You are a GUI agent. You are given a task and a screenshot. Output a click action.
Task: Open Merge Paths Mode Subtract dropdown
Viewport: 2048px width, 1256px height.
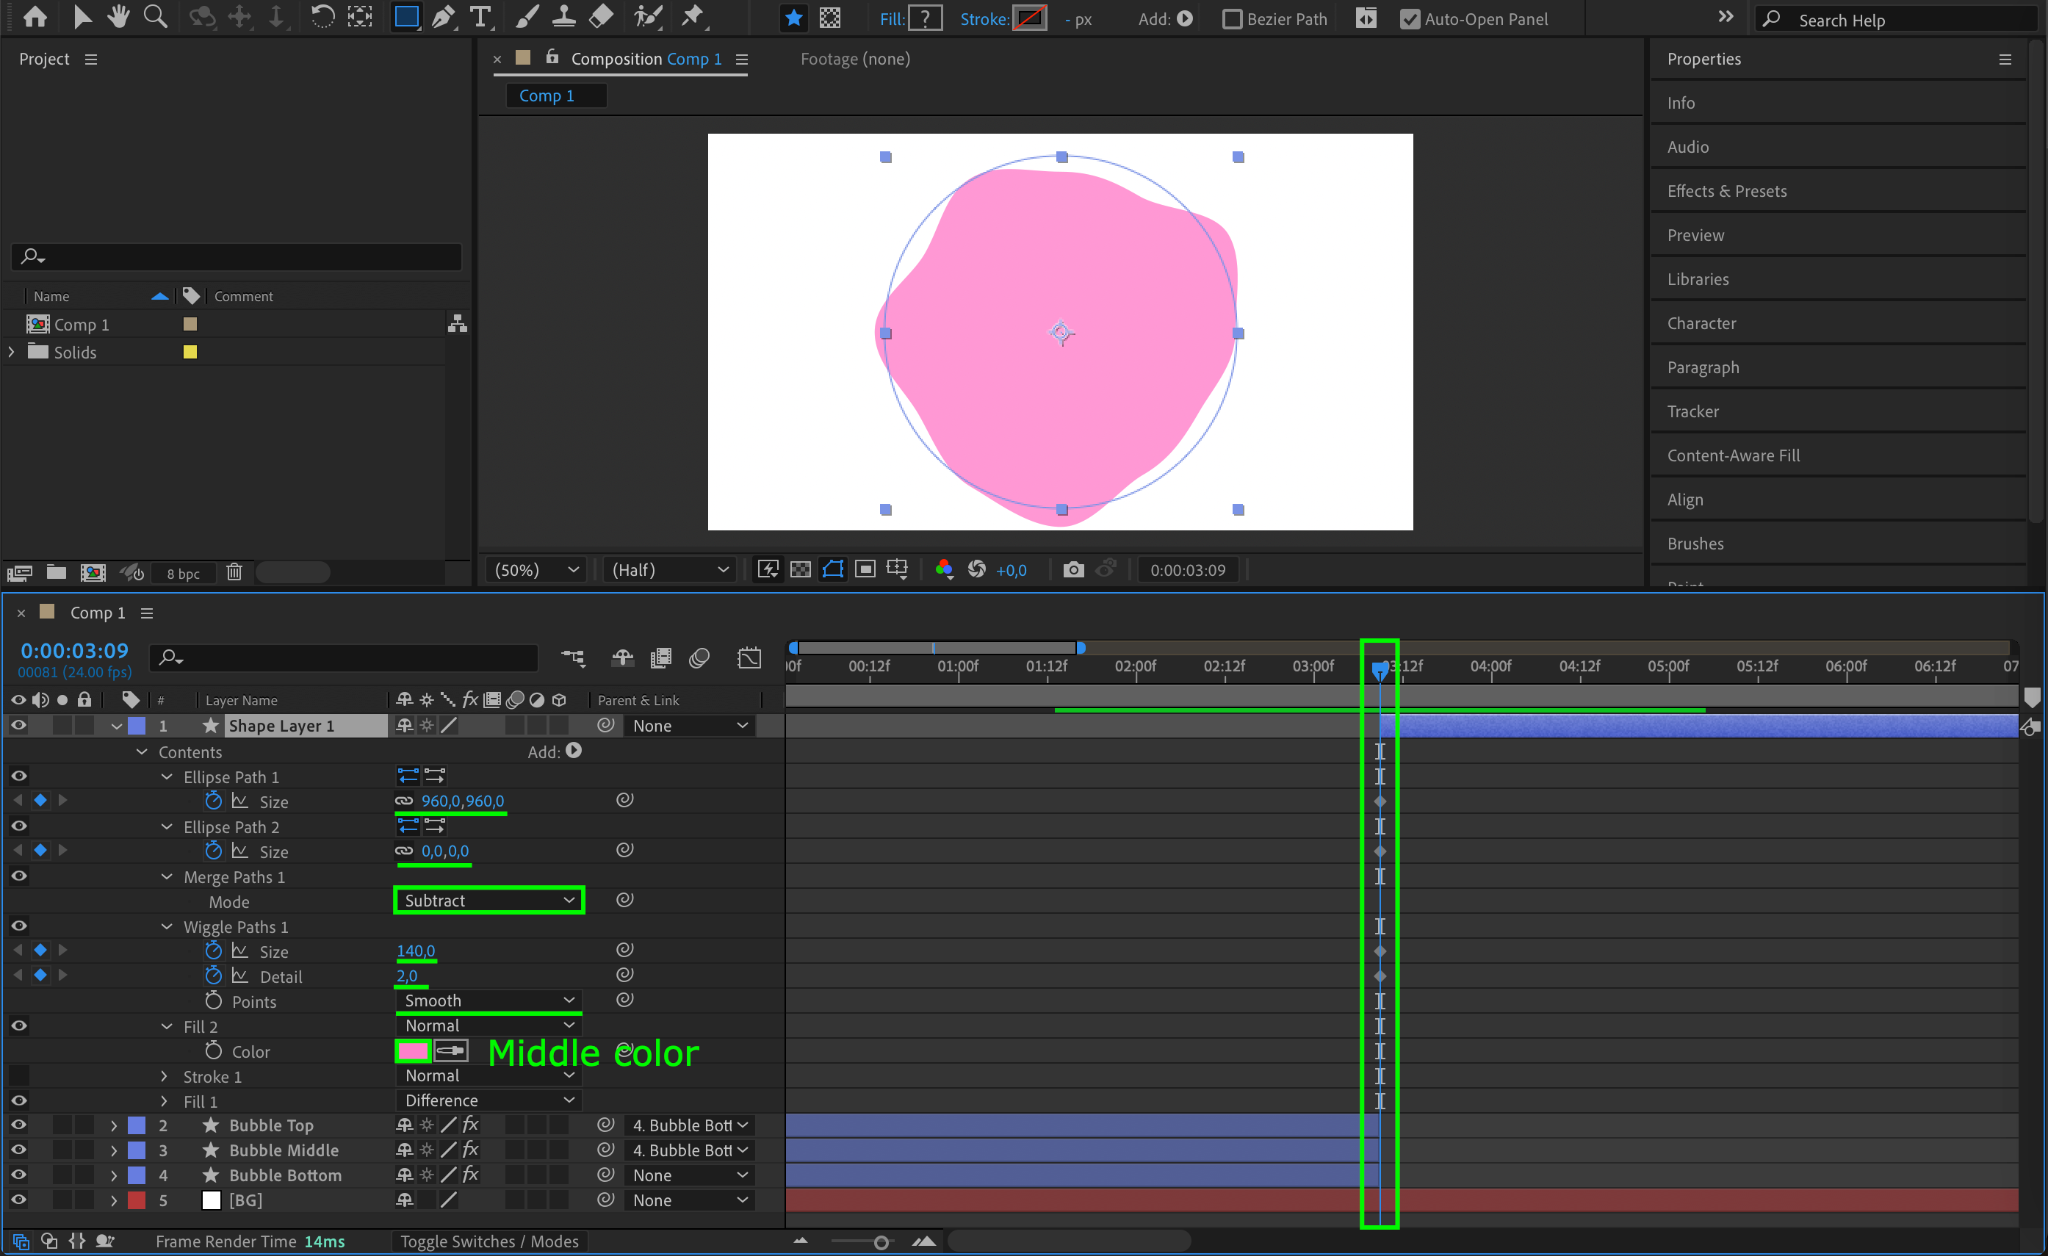[488, 900]
